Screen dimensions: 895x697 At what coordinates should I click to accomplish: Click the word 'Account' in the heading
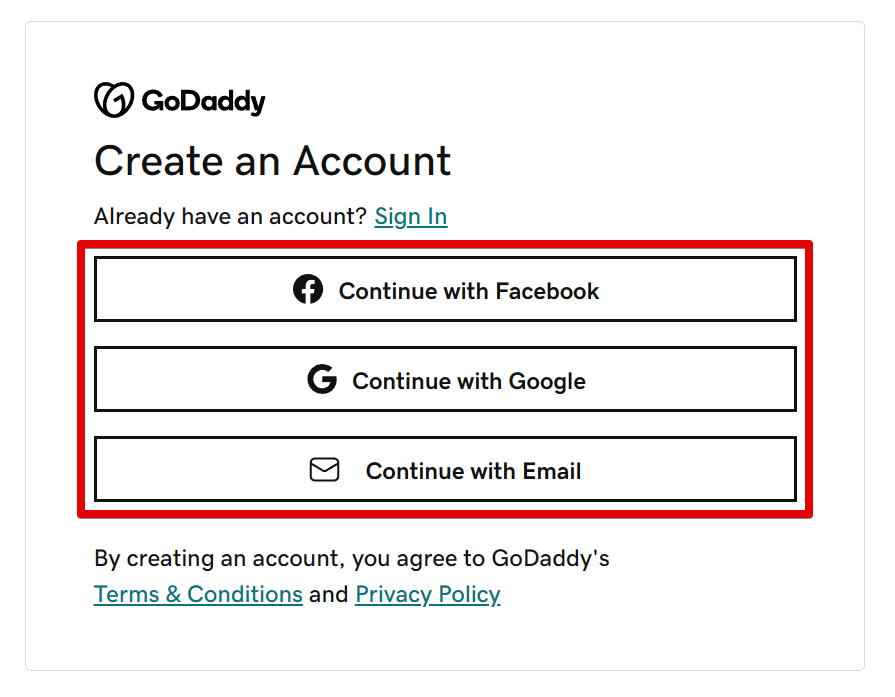point(372,161)
